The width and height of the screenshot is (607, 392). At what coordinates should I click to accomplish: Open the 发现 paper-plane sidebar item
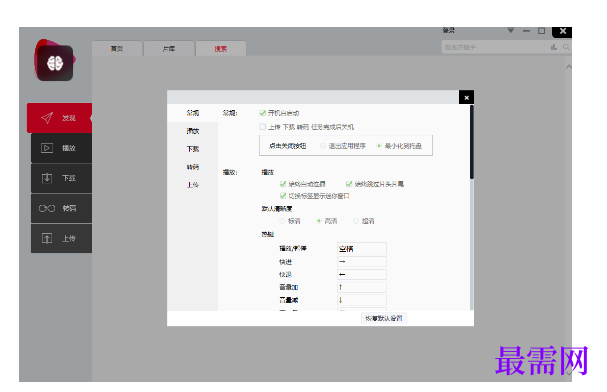click(59, 118)
